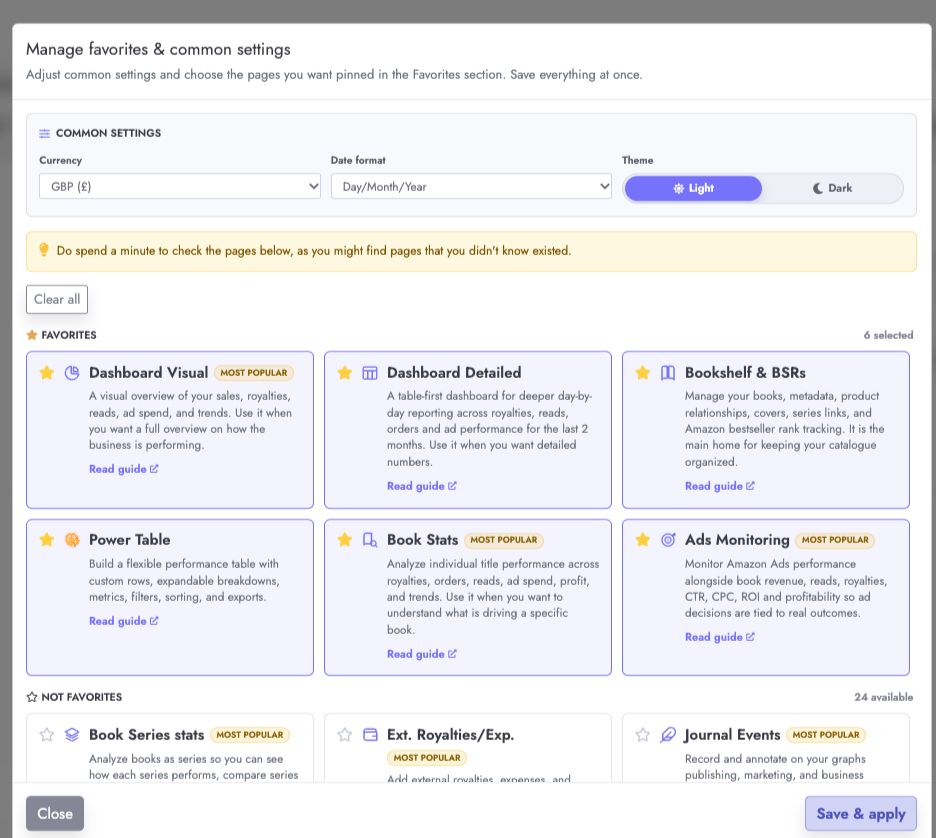Screen dimensions: 936x838
Task: Click the lightbulb tip icon
Action: coord(44,249)
